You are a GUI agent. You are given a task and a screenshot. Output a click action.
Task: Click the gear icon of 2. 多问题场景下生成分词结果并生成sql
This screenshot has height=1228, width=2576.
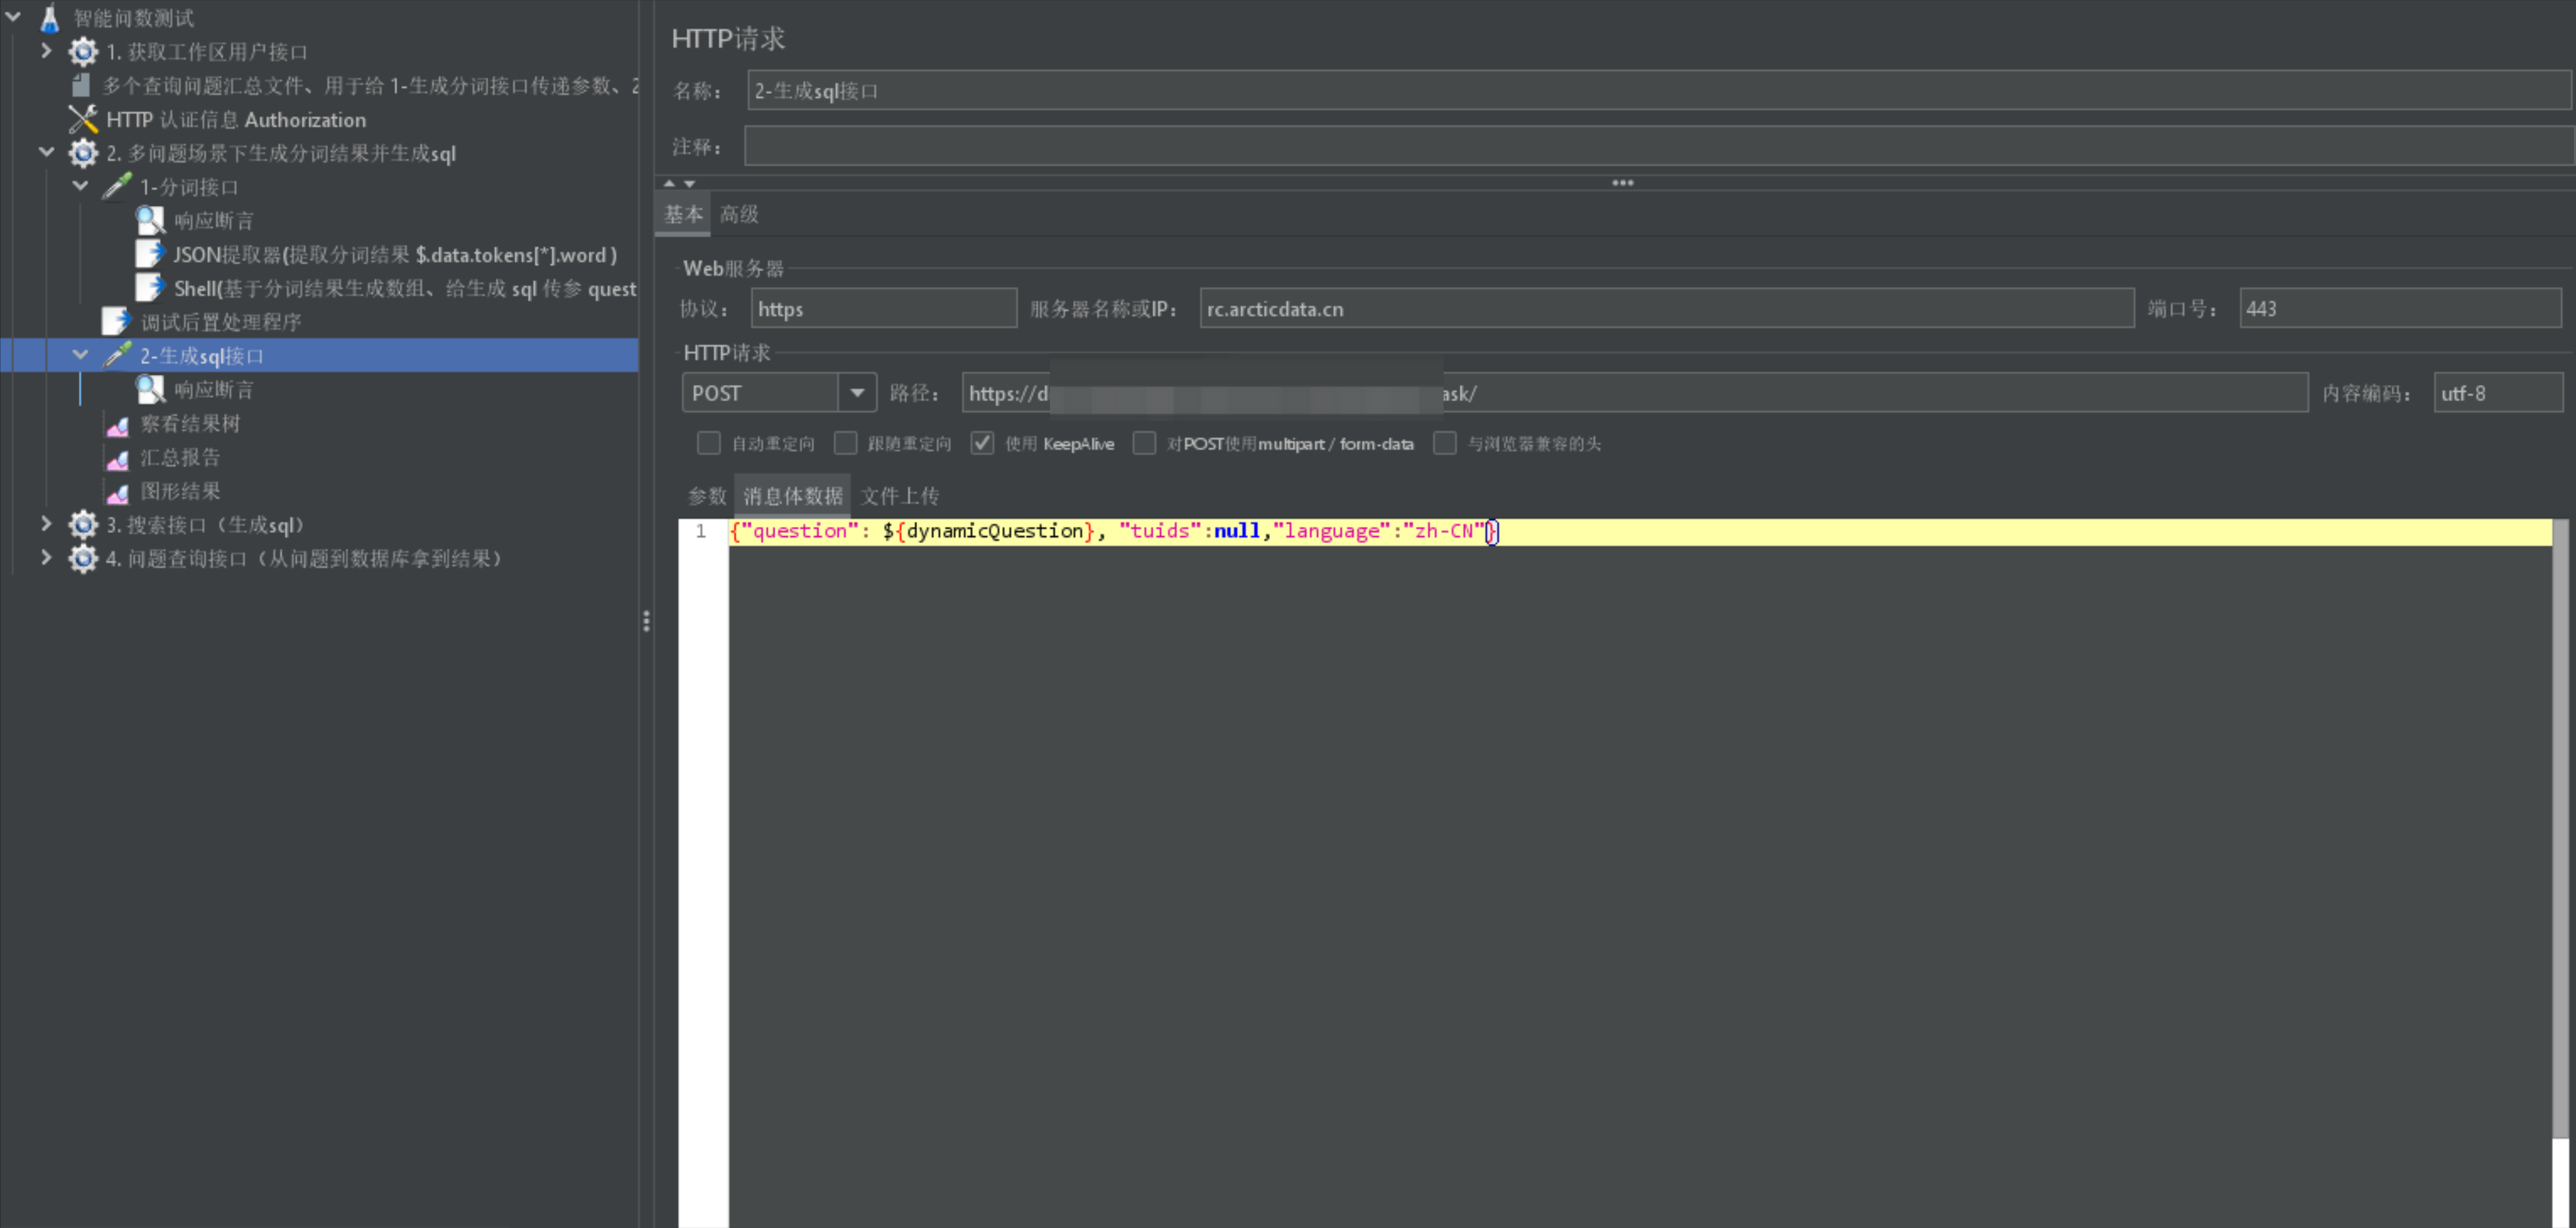[83, 153]
